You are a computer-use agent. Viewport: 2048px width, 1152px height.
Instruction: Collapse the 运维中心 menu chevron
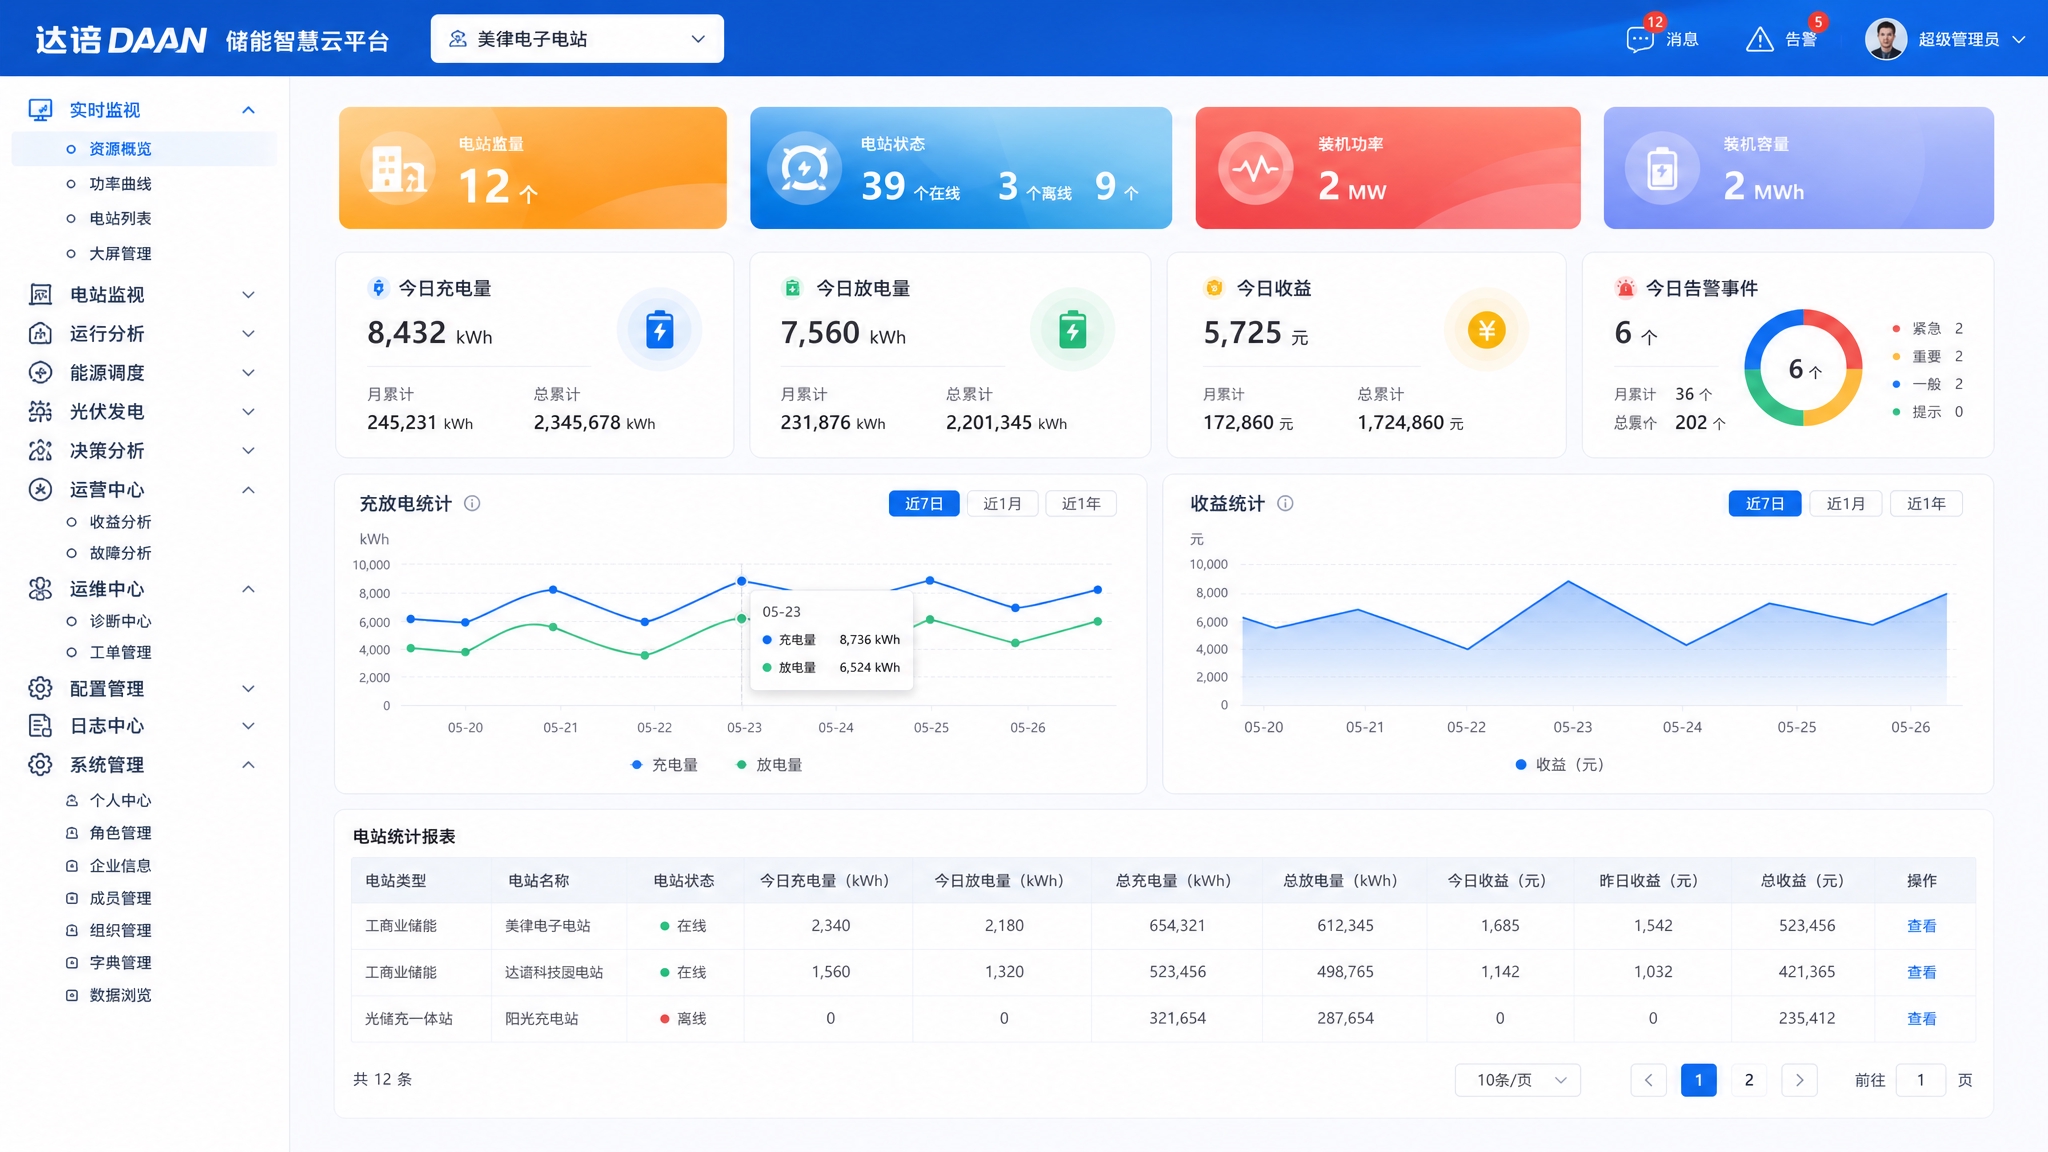[249, 589]
